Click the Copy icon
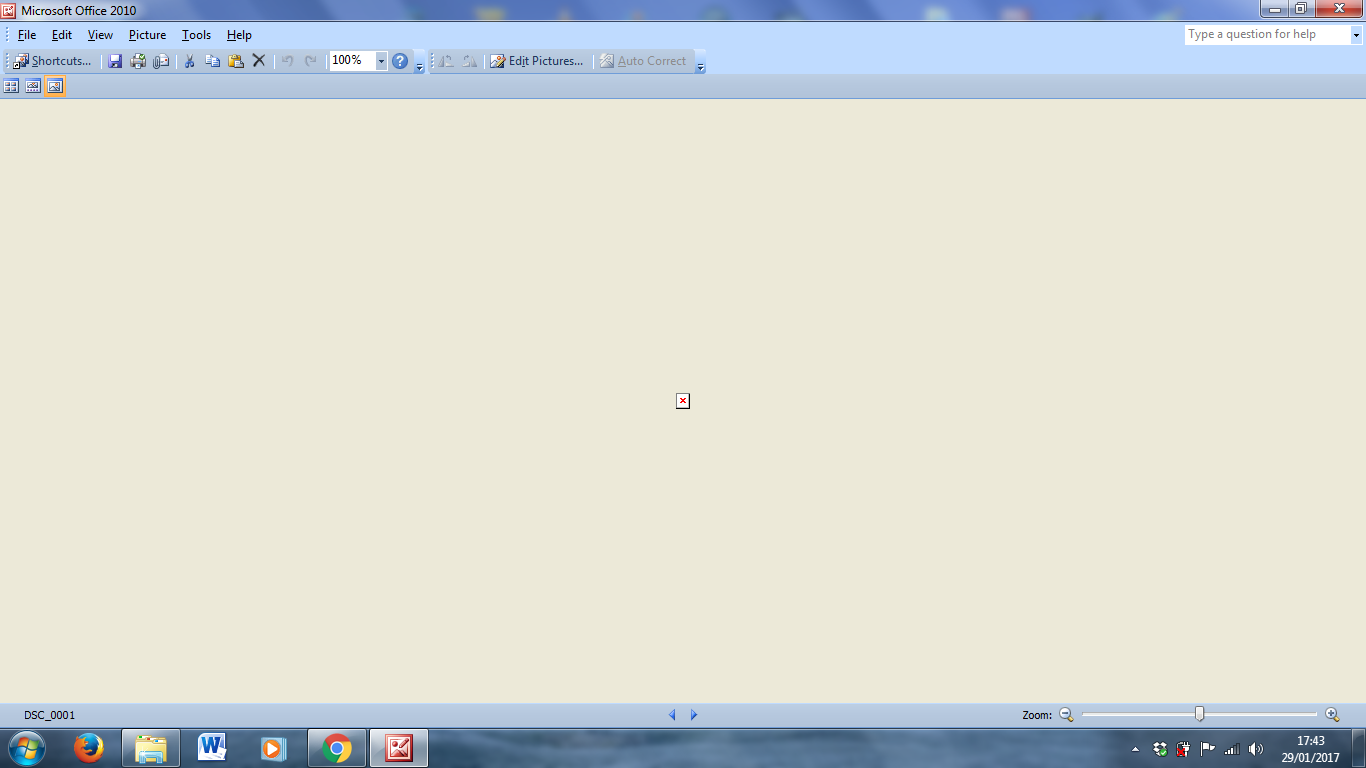The height and width of the screenshot is (768, 1366). pyautogui.click(x=212, y=61)
